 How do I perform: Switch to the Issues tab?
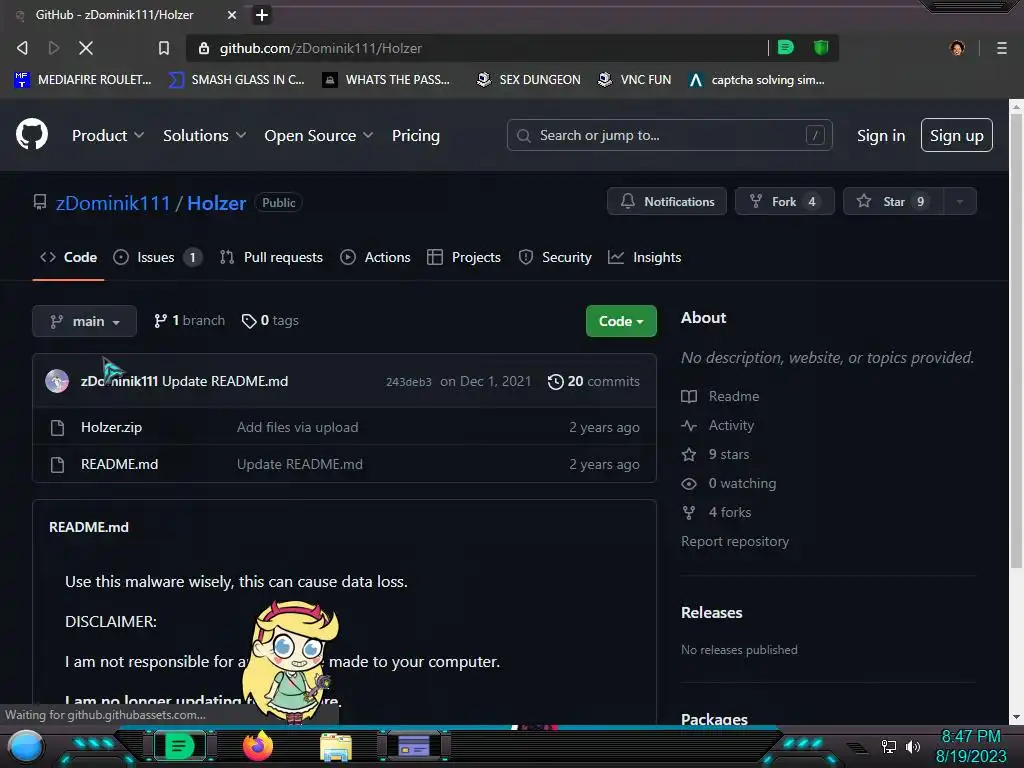[157, 257]
